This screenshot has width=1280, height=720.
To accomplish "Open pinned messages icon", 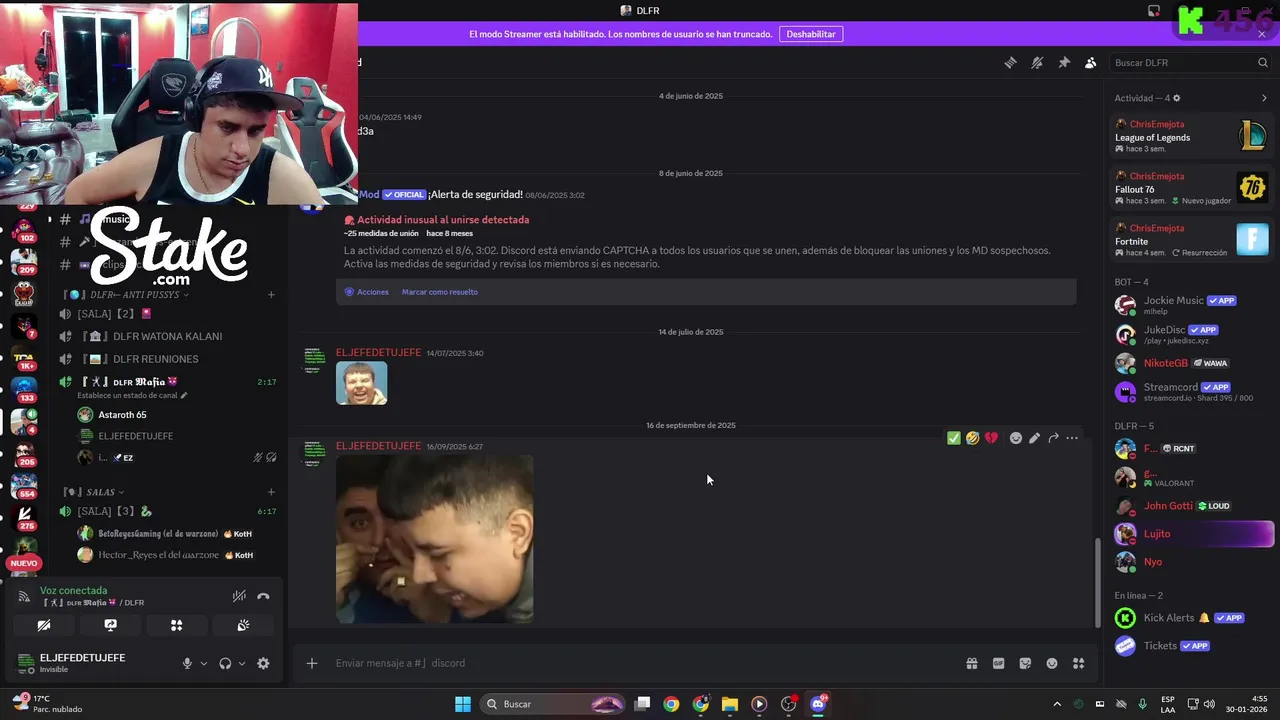I will 1064,62.
